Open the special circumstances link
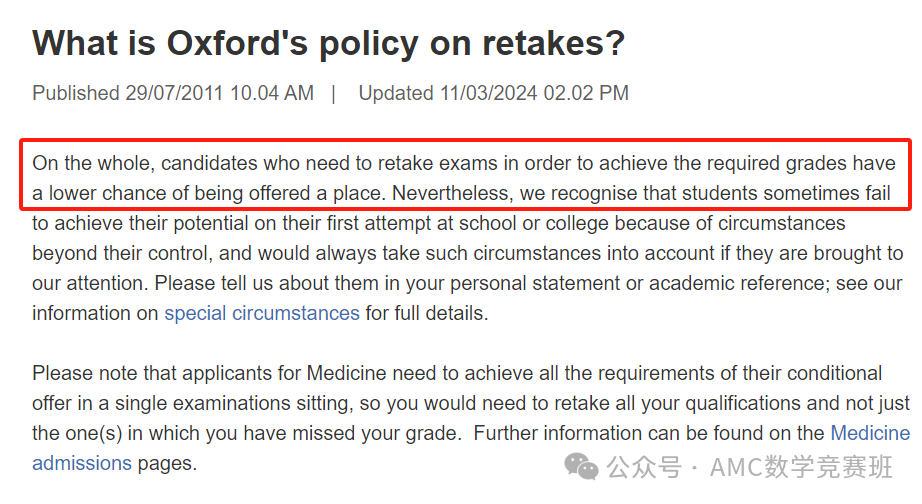Image resolution: width=922 pixels, height=504 pixels. 262,313
